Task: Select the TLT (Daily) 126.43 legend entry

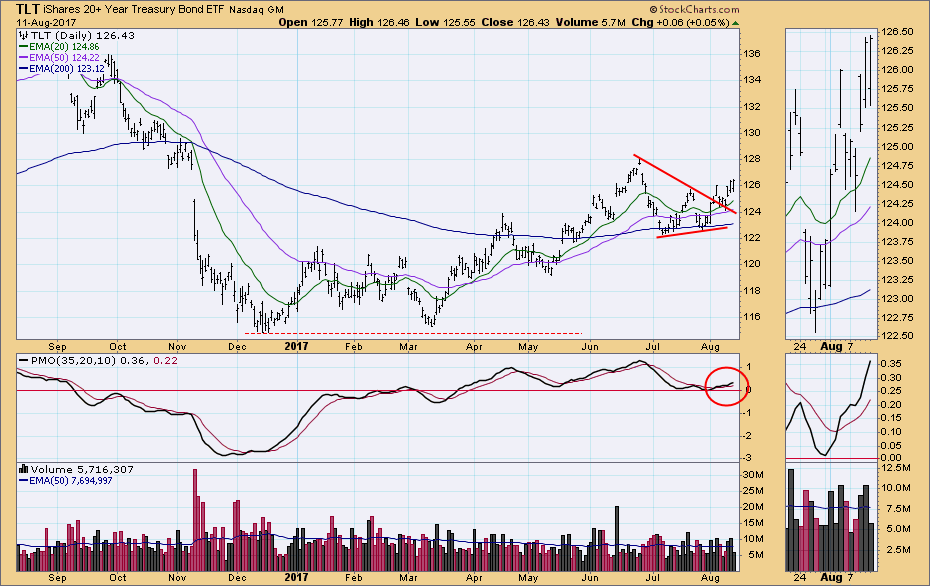Action: pos(82,36)
